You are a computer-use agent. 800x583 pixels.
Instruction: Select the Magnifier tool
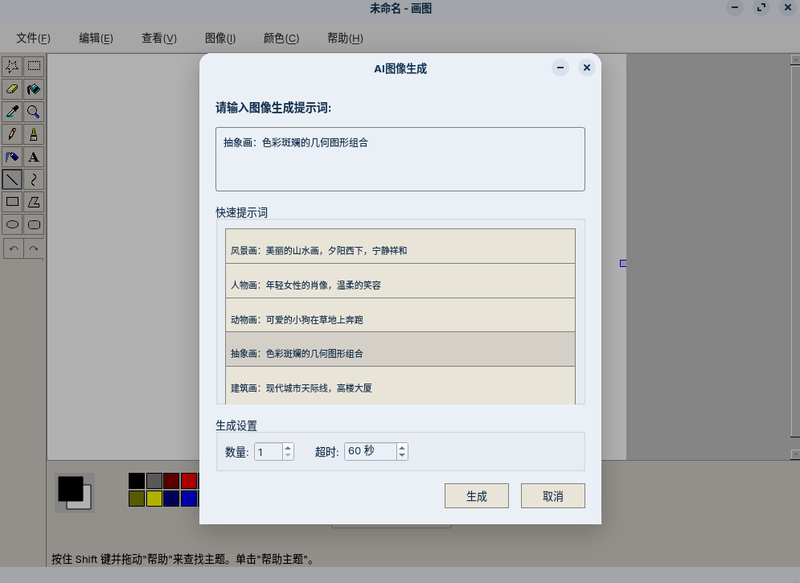[34, 112]
